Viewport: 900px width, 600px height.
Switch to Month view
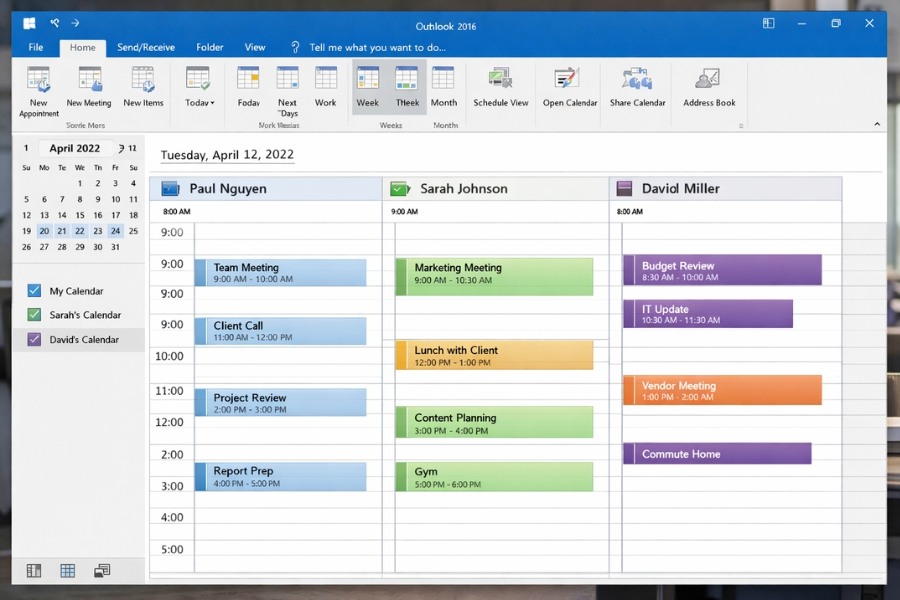[x=443, y=88]
